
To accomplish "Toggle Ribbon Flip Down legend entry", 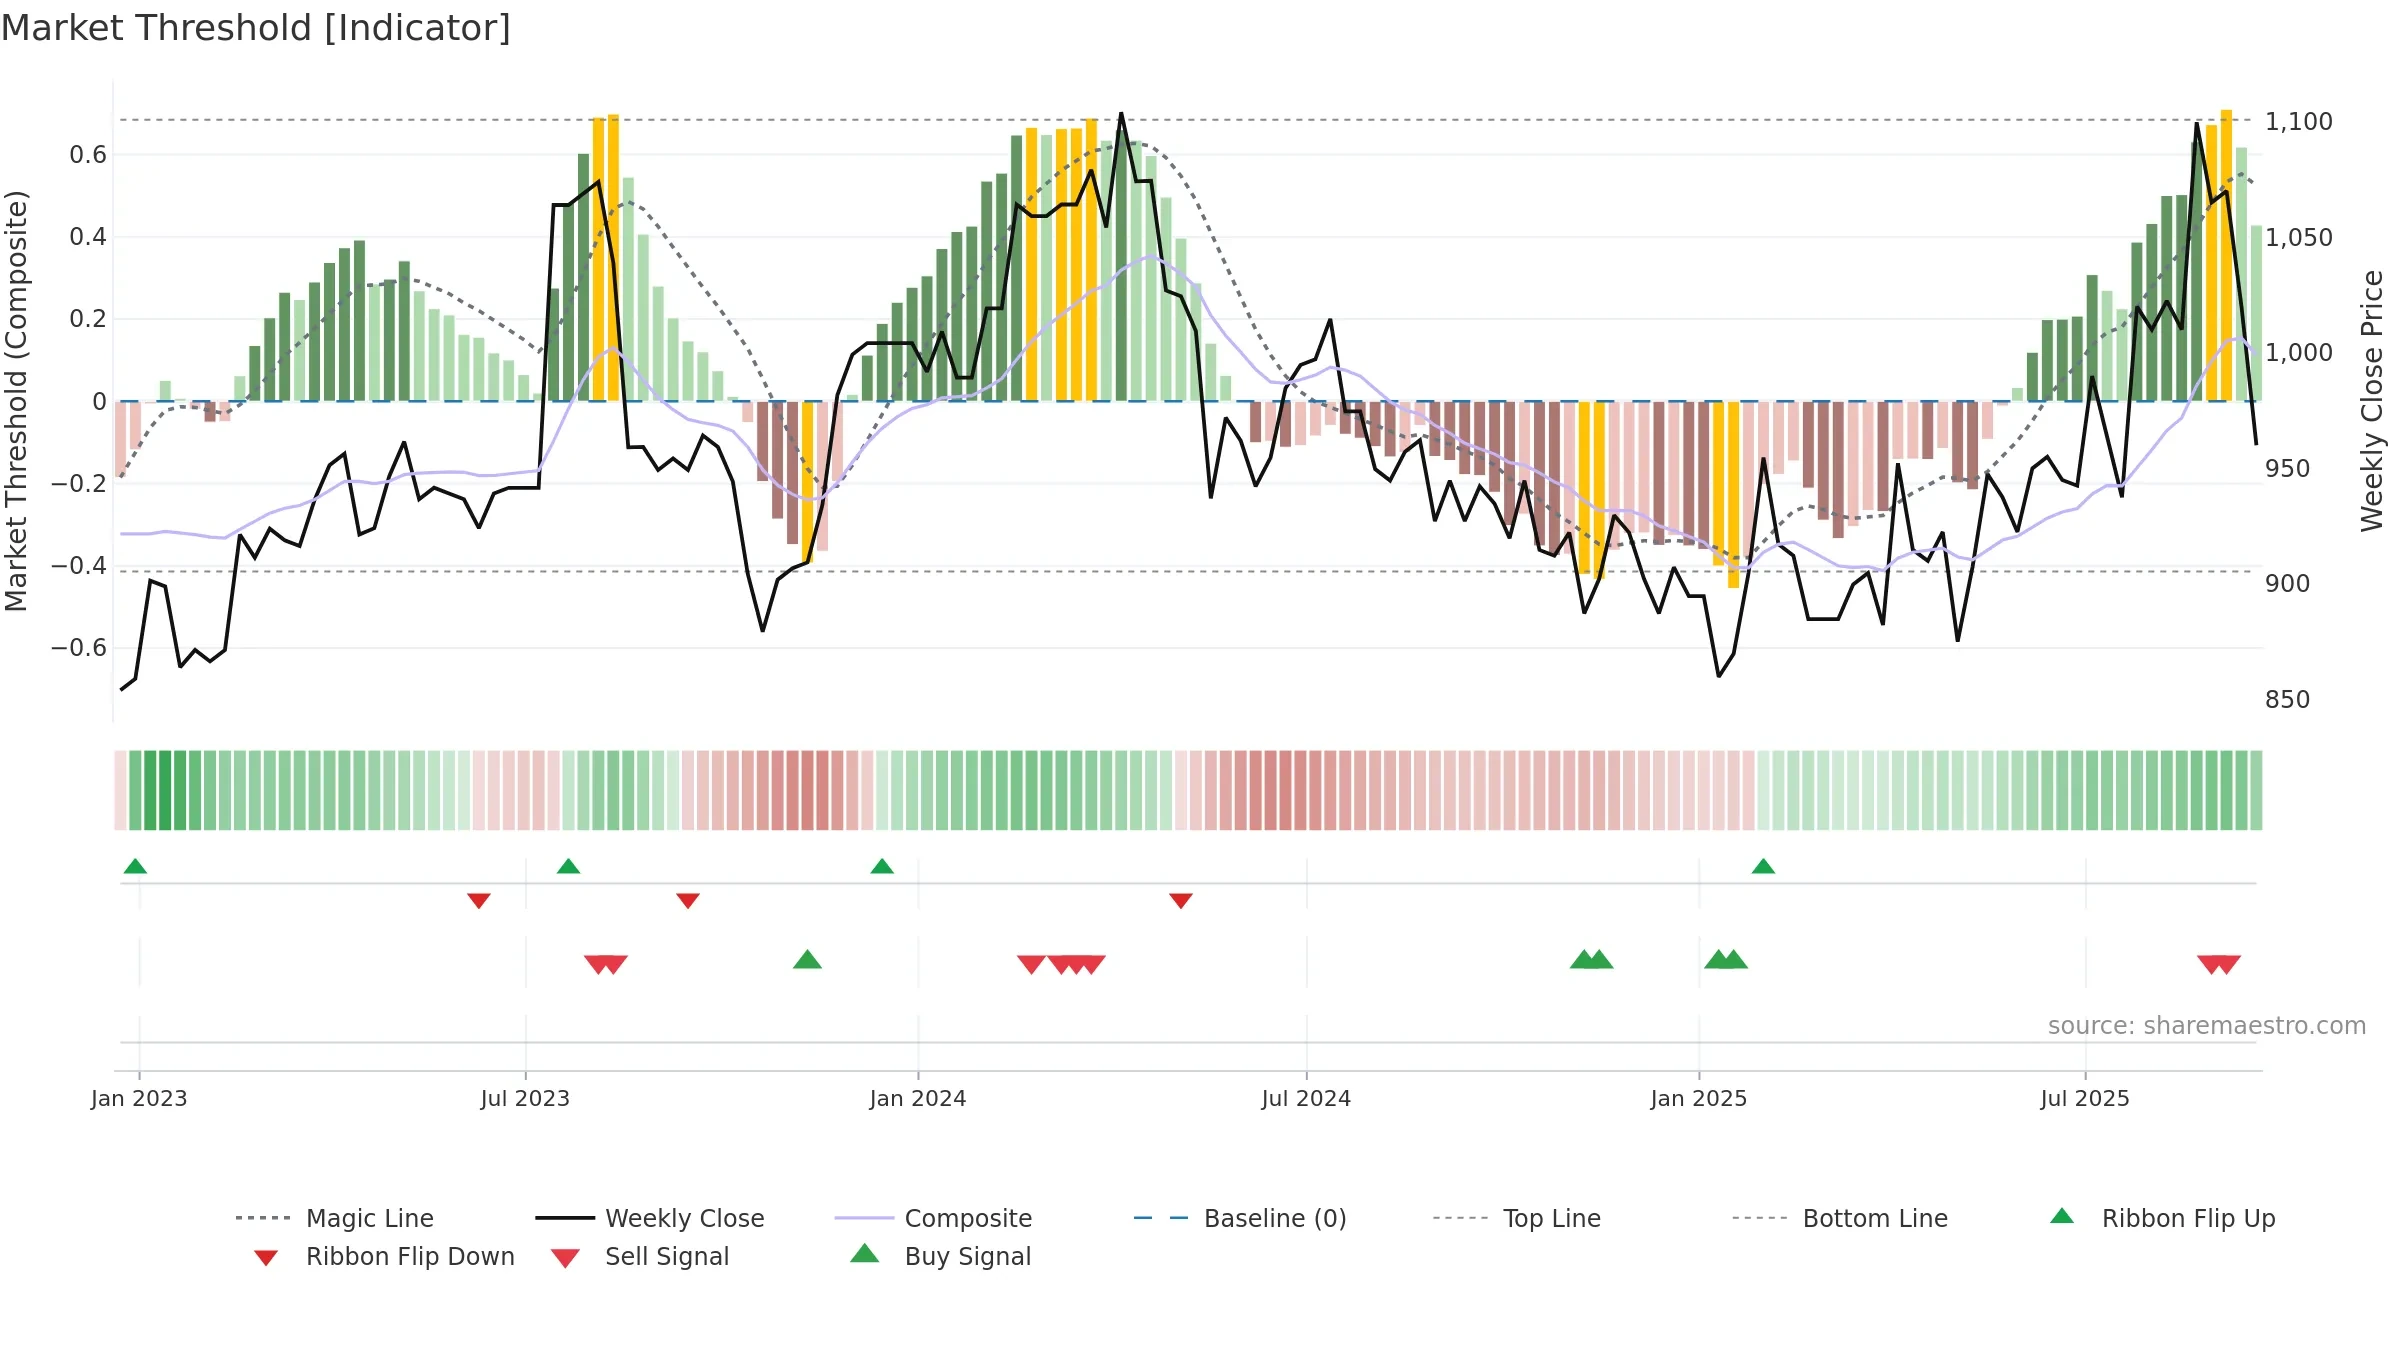I will [384, 1256].
